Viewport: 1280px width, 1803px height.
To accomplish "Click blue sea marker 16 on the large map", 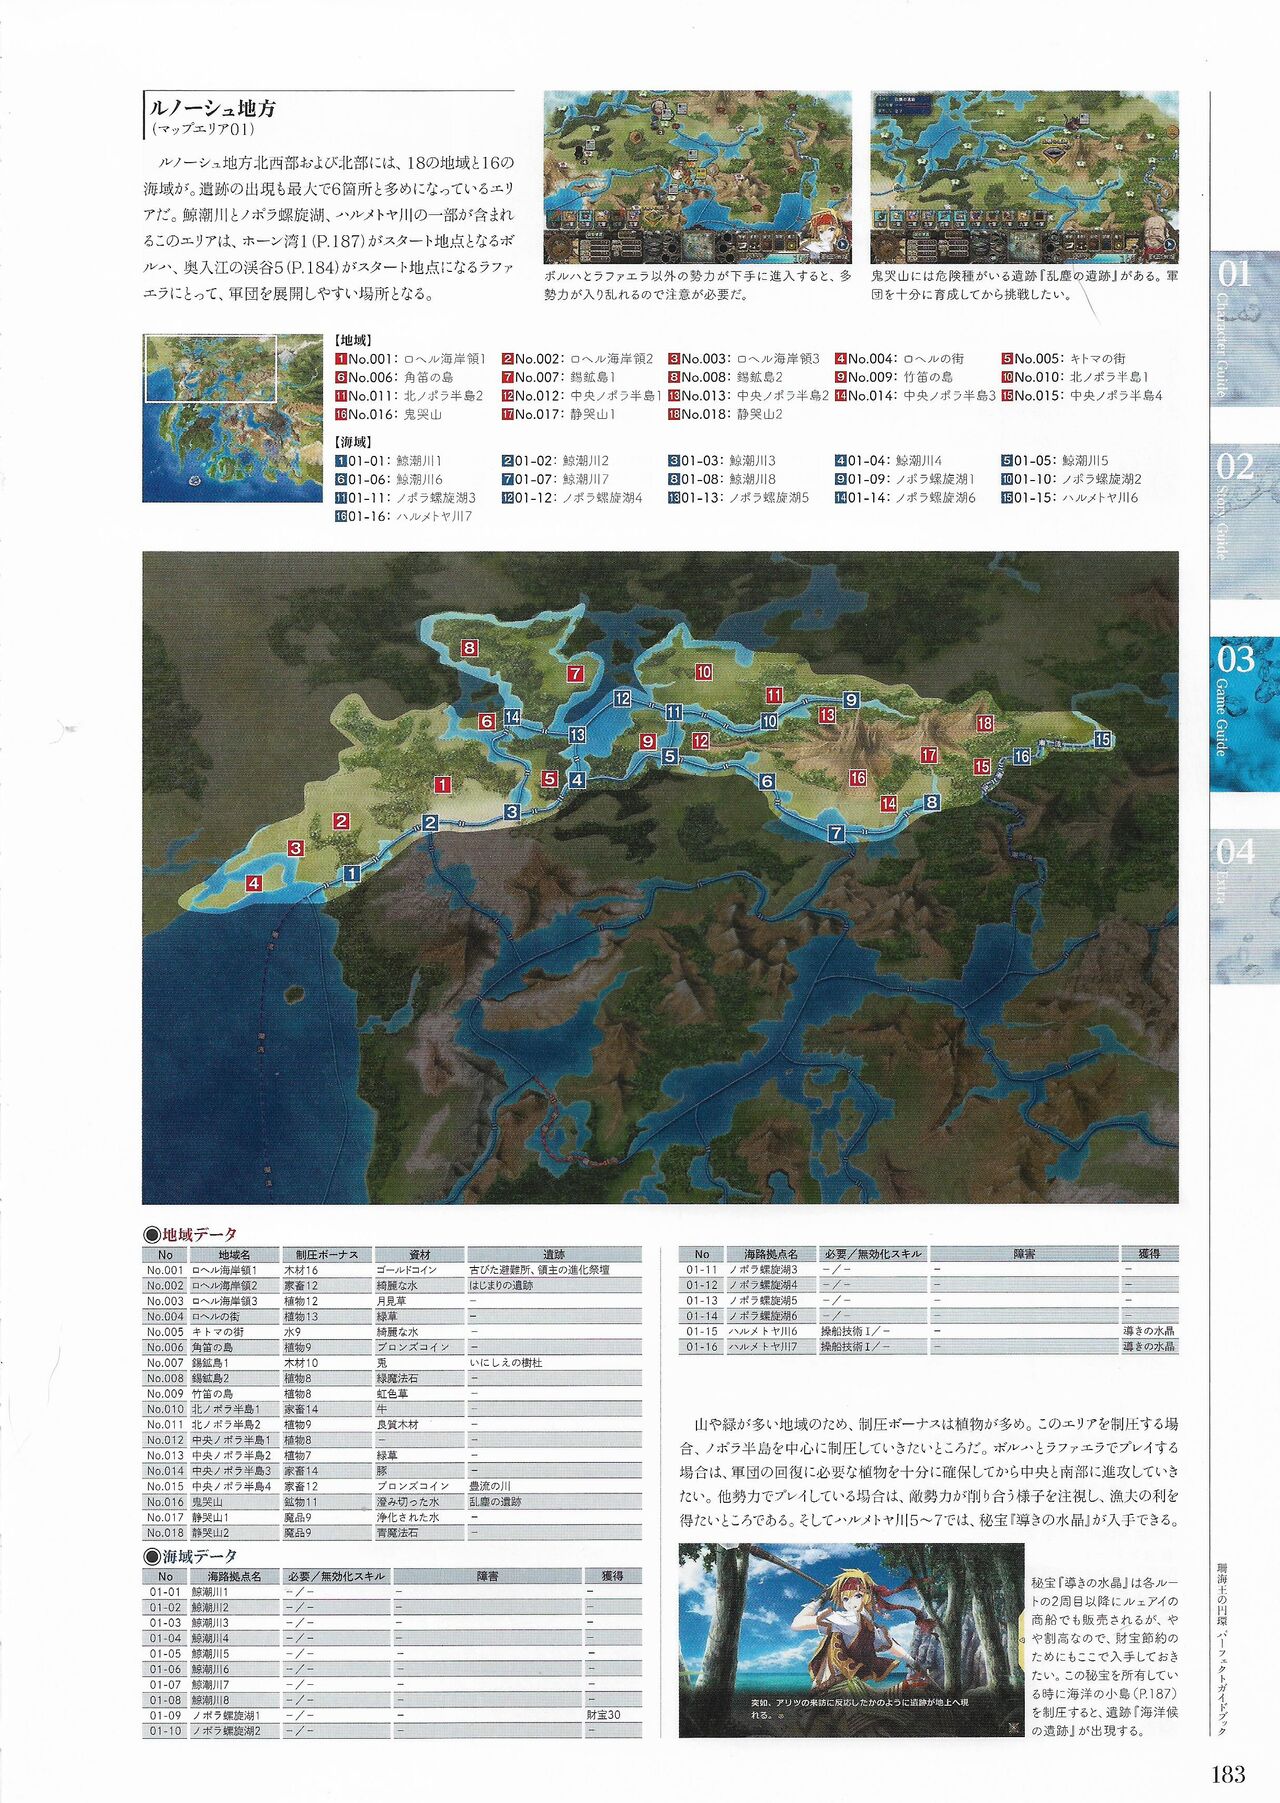I will pos(1022,756).
